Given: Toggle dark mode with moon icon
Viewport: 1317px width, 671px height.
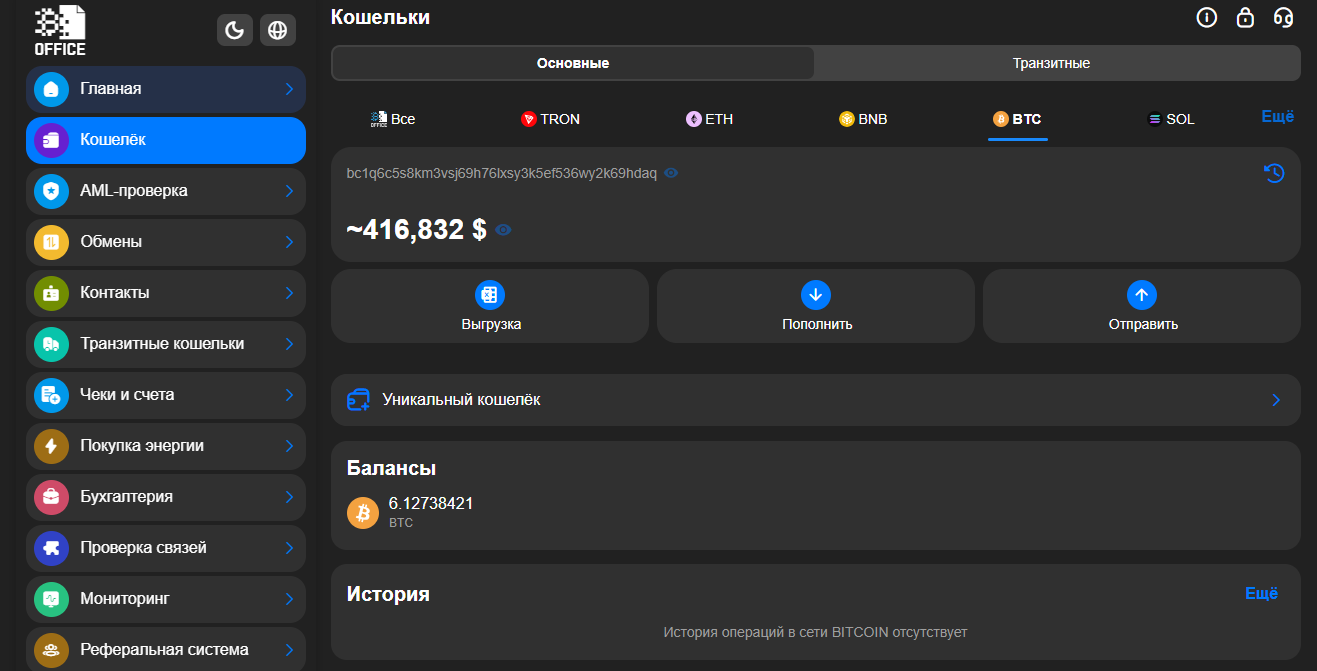Looking at the screenshot, I should [x=235, y=30].
